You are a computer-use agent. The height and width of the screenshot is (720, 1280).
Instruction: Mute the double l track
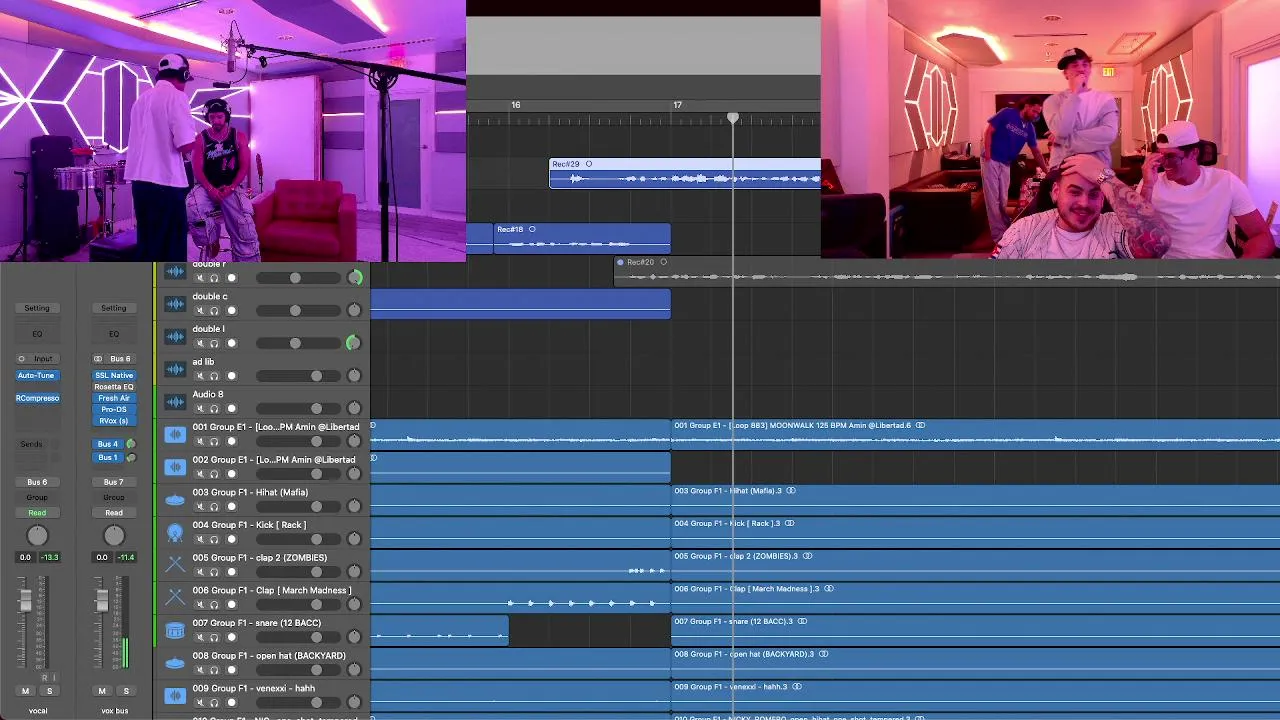pyautogui.click(x=199, y=343)
